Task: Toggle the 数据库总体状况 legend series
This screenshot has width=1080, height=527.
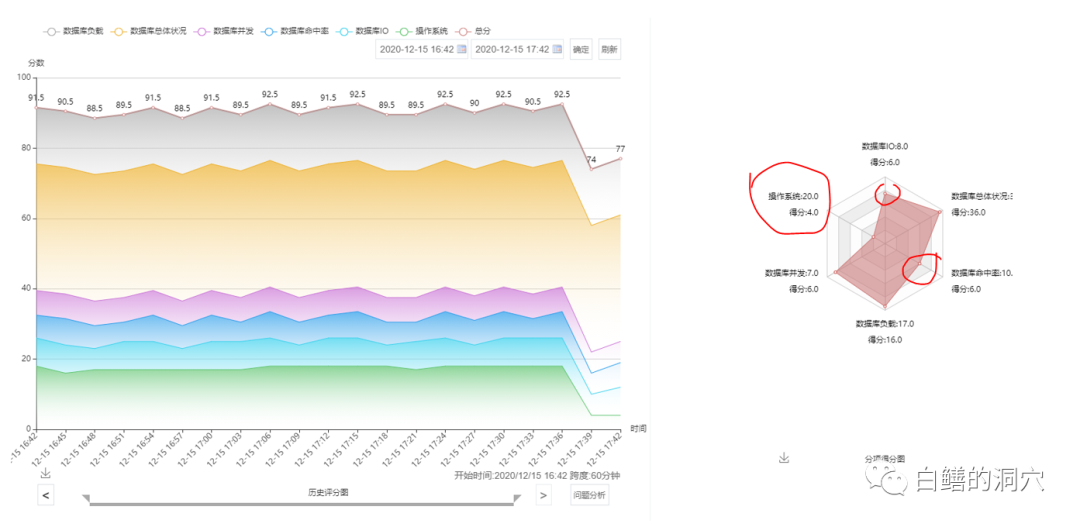Action: (150, 31)
